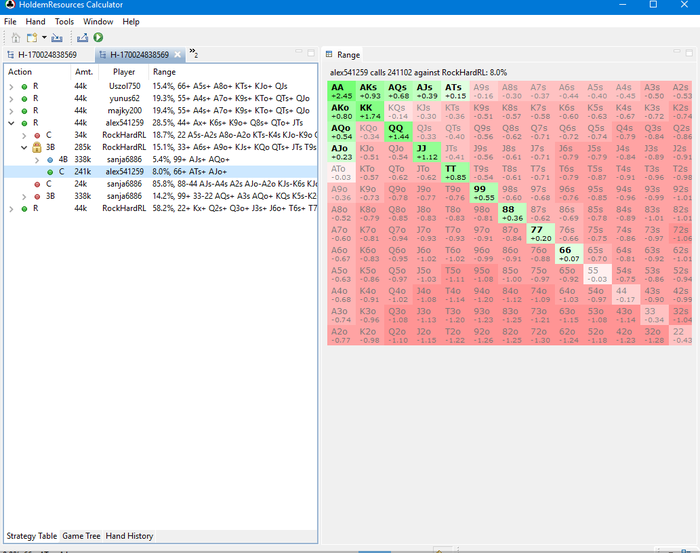
Task: Expand the majky200 raise row
Action: coord(11,111)
